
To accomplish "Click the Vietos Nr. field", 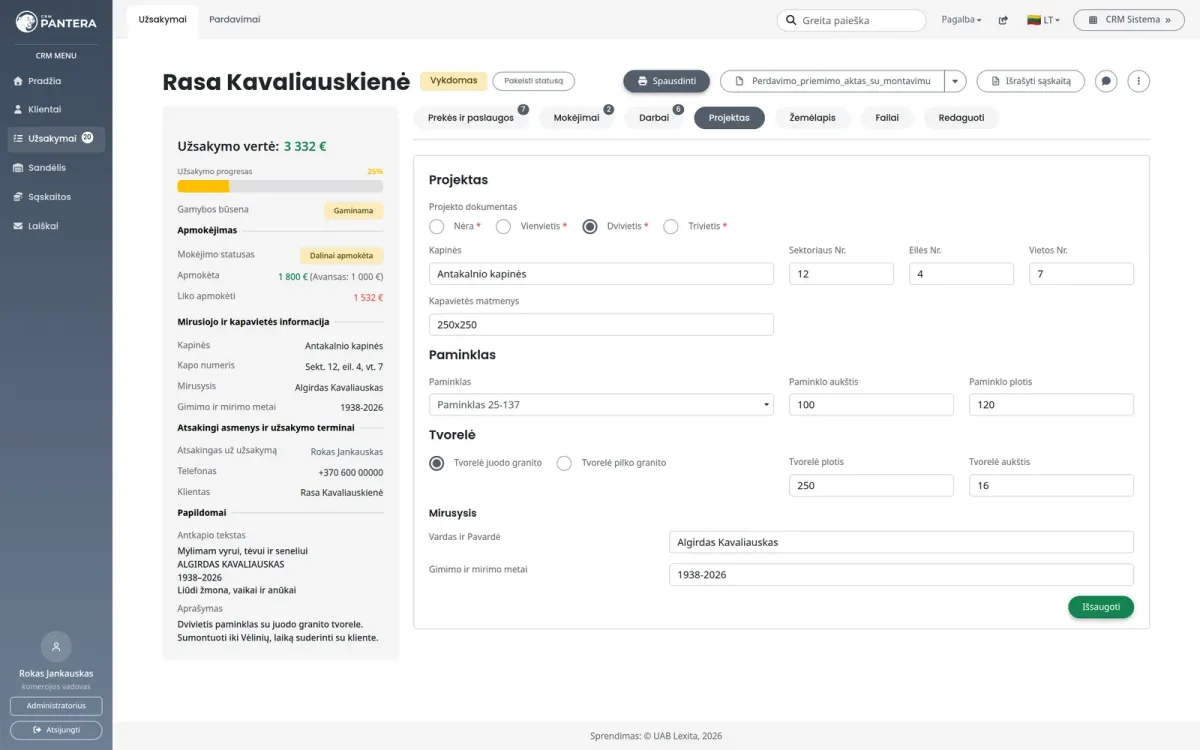I will 1081,274.
